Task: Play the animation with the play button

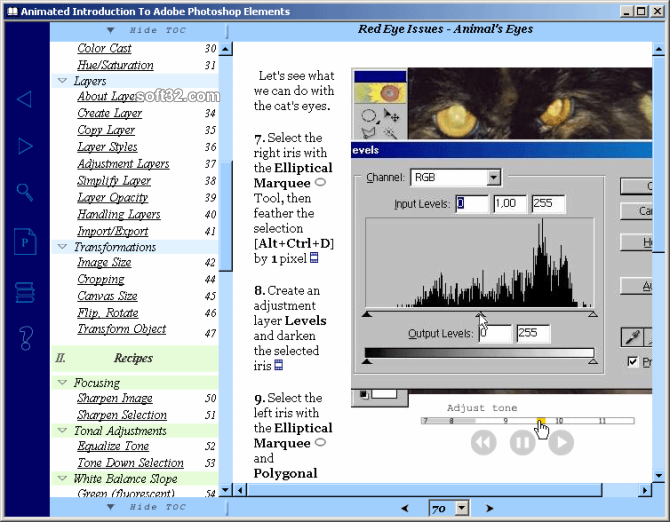Action: pos(561,443)
